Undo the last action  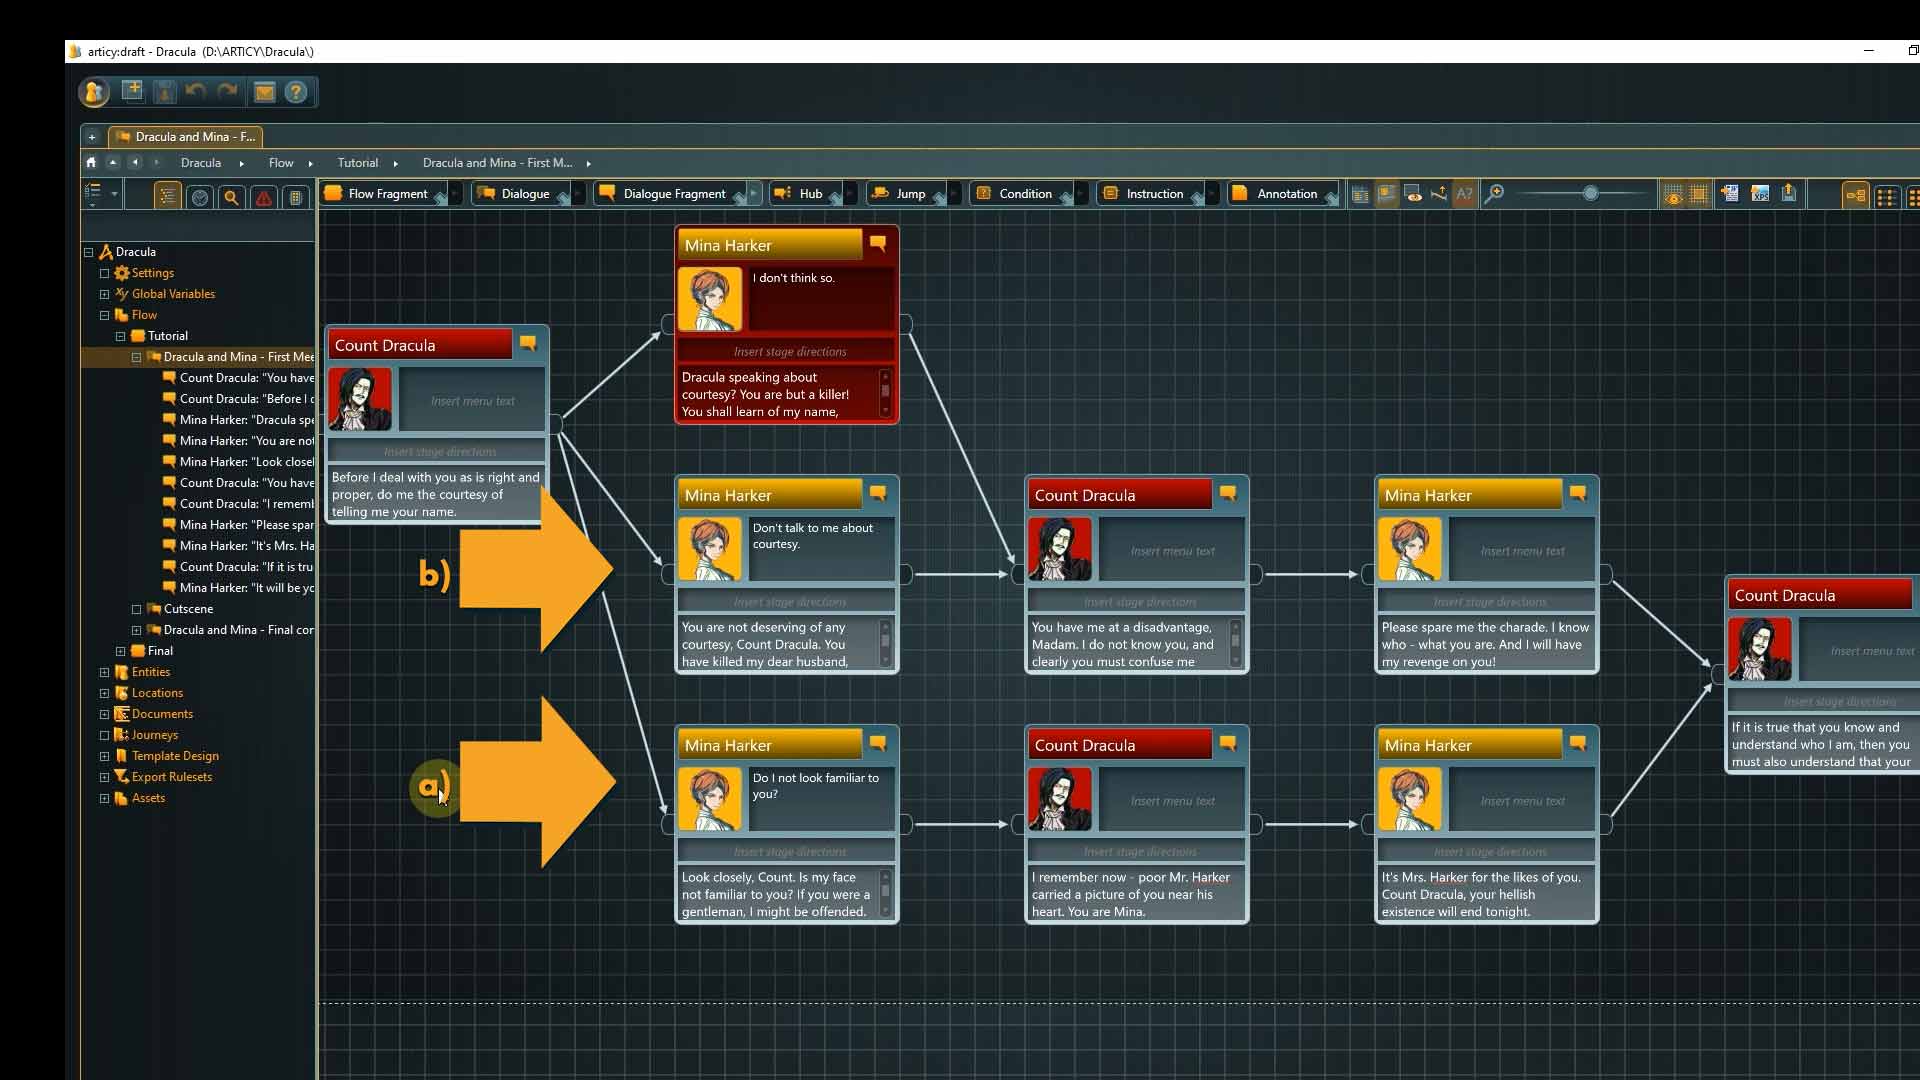coord(196,92)
